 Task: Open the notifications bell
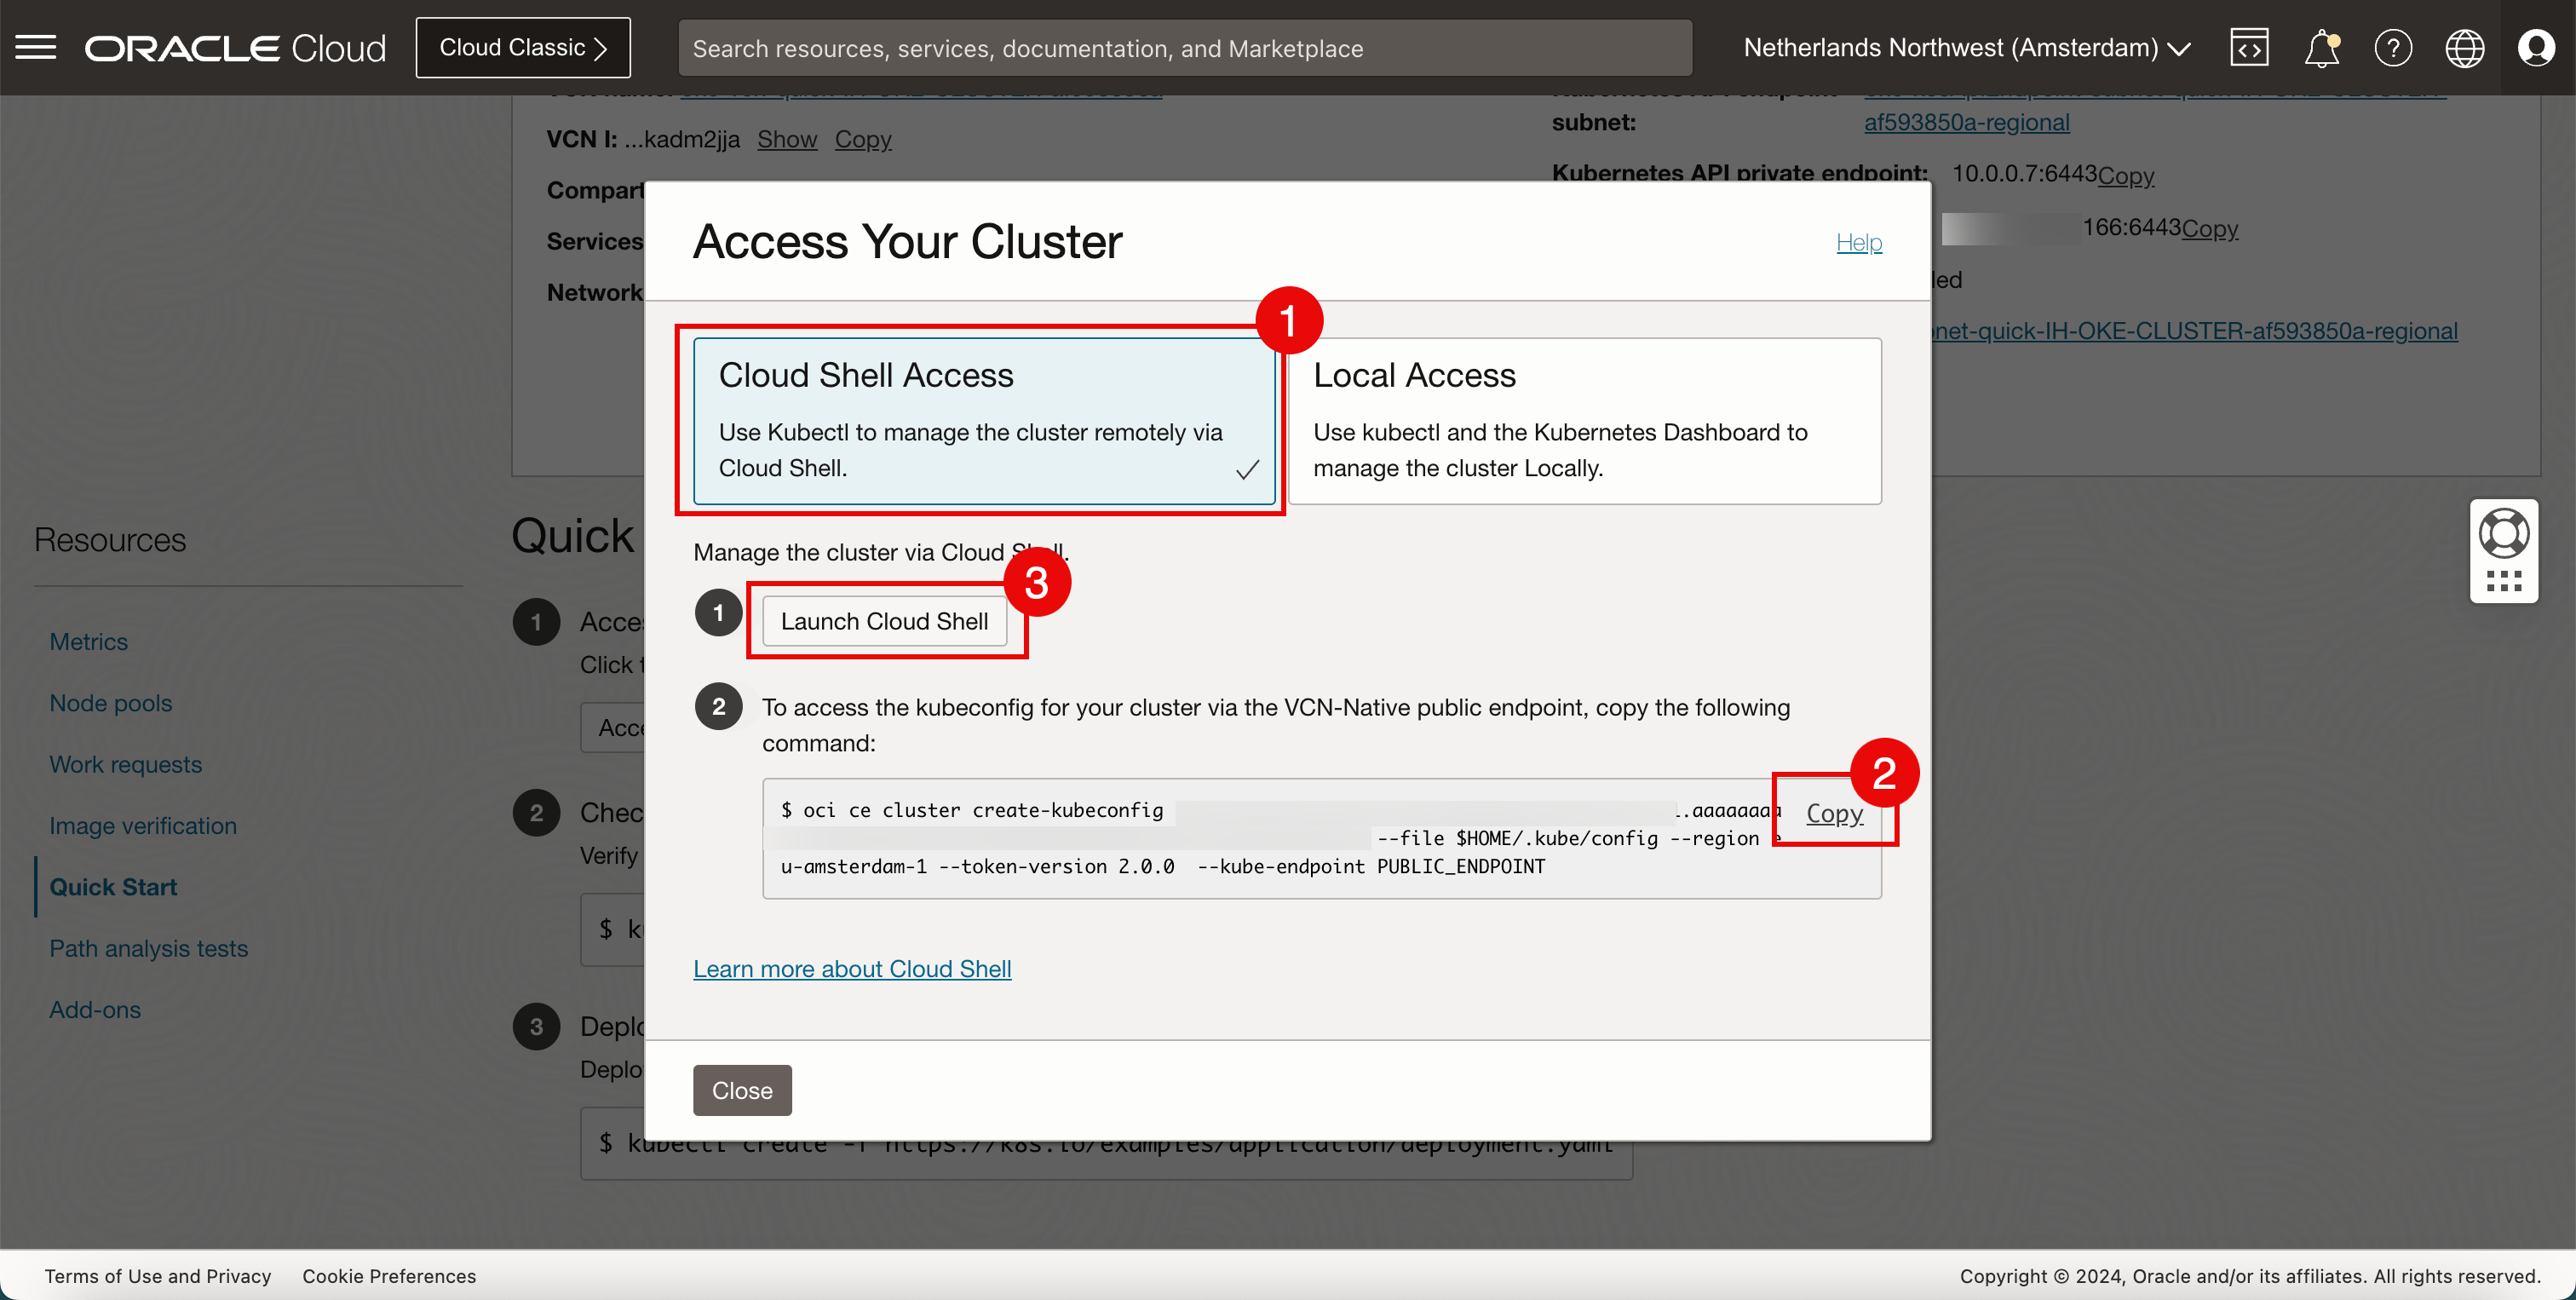[x=2321, y=47]
